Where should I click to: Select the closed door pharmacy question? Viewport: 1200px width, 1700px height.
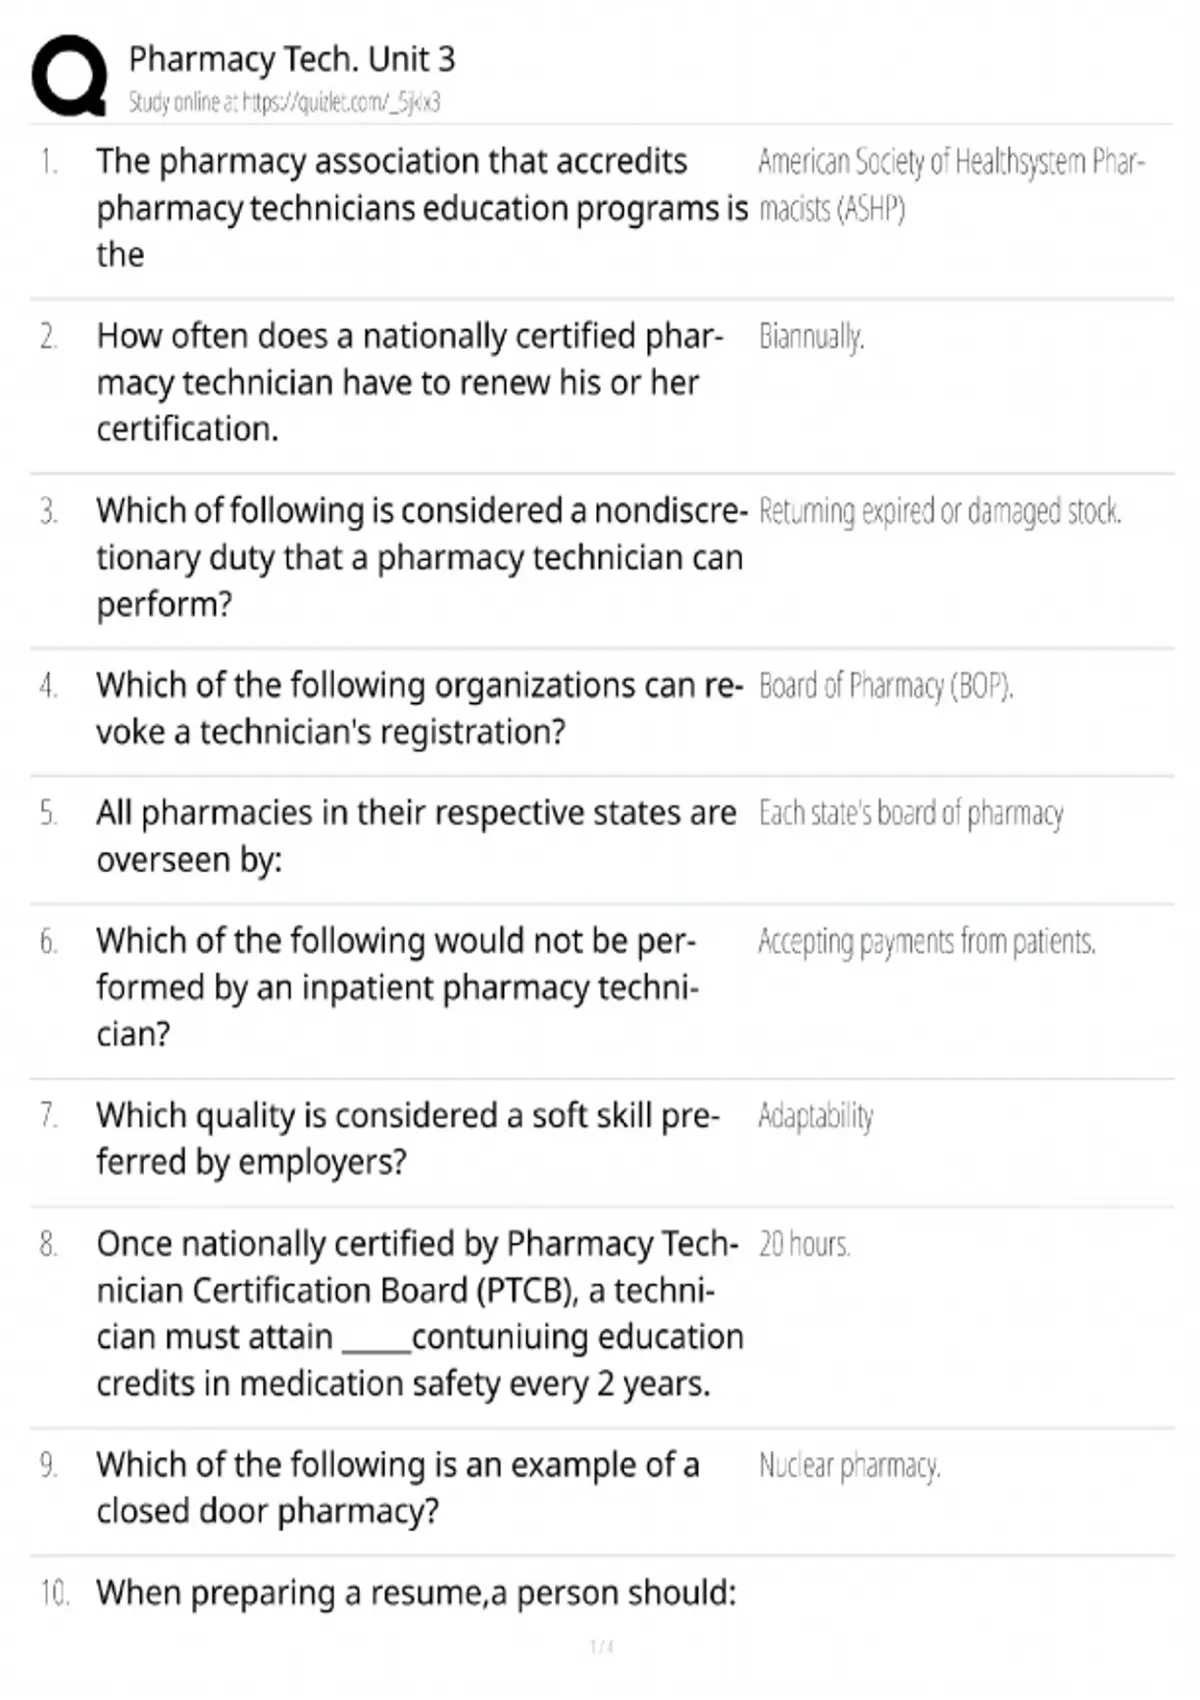point(397,1487)
